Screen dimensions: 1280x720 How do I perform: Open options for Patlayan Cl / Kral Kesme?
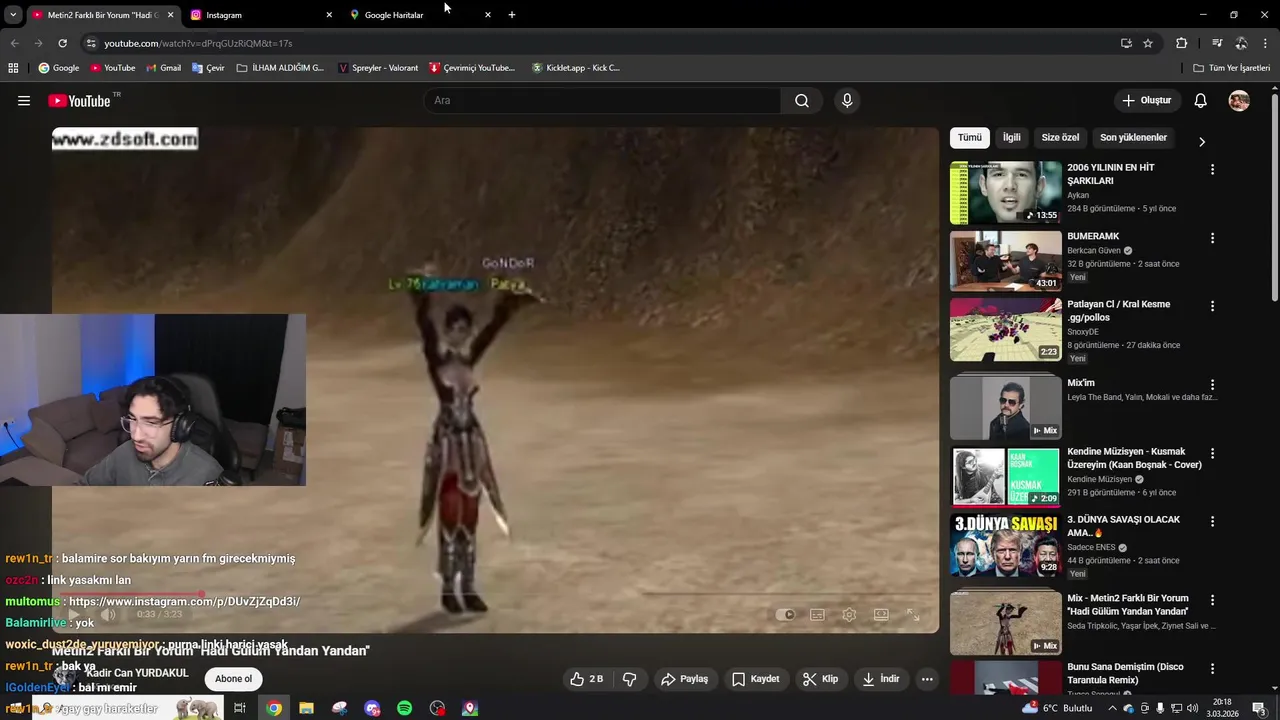(1212, 306)
